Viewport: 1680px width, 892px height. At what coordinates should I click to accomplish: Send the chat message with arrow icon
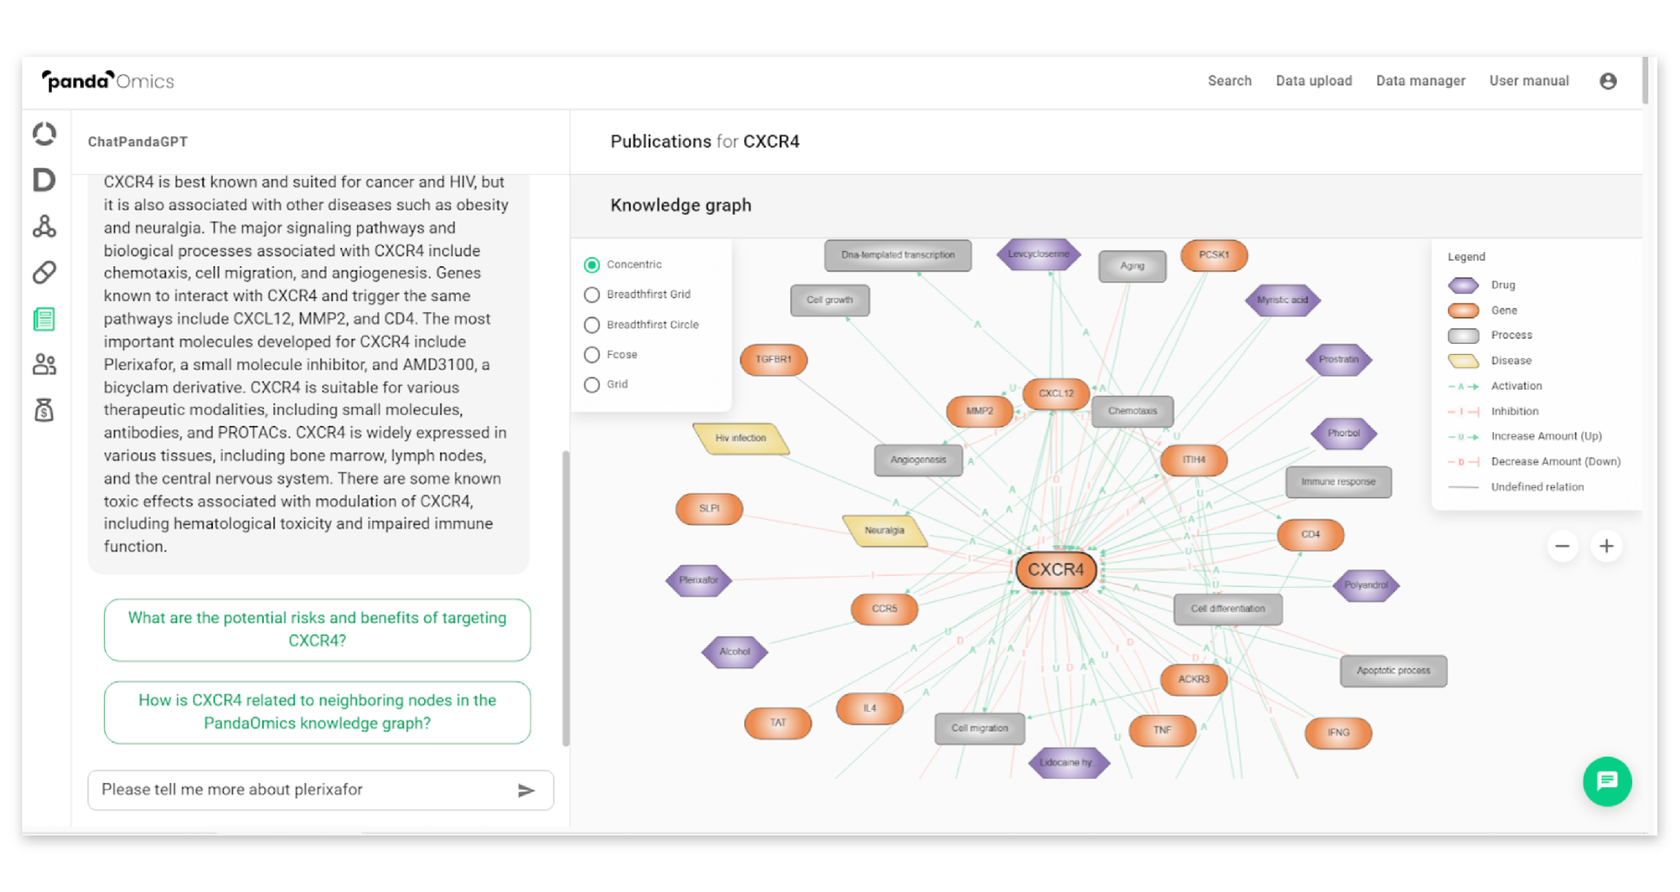pyautogui.click(x=526, y=790)
